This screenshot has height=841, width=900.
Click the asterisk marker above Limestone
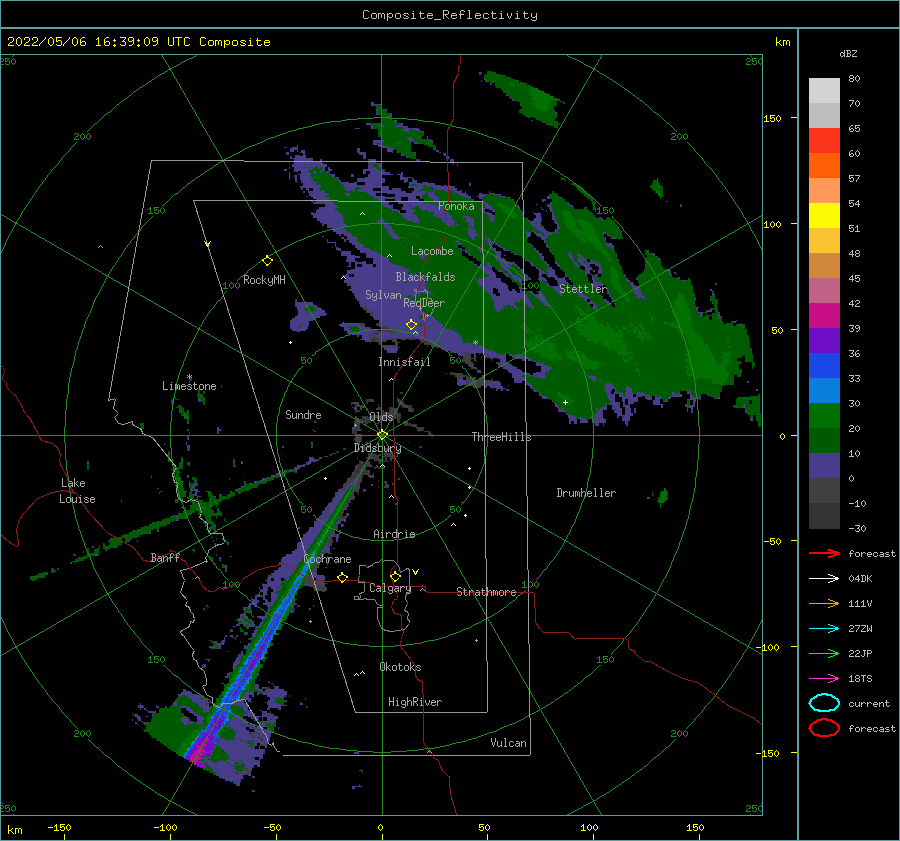(x=189, y=377)
